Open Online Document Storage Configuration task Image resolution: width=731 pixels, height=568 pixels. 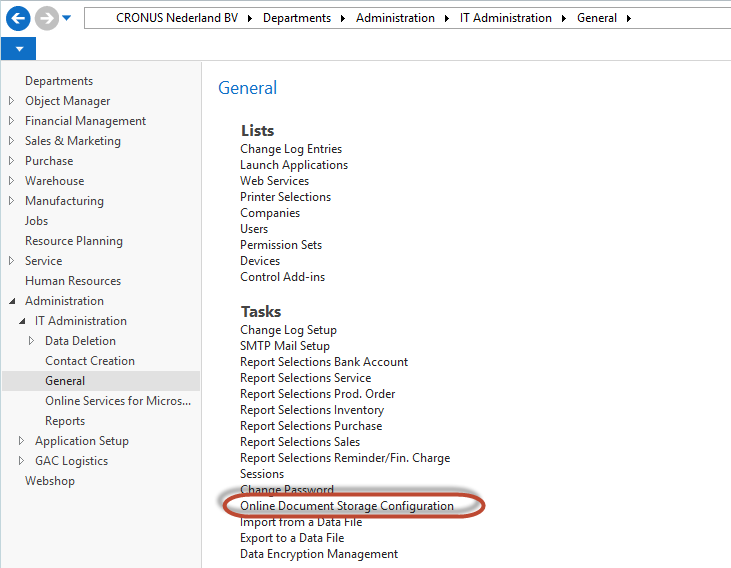pyautogui.click(x=347, y=506)
